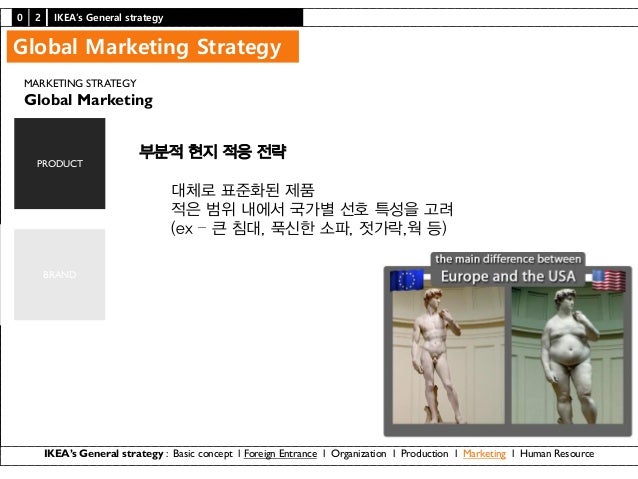Click the USA flag icon
Screen dimensions: 638x479
click(609, 280)
